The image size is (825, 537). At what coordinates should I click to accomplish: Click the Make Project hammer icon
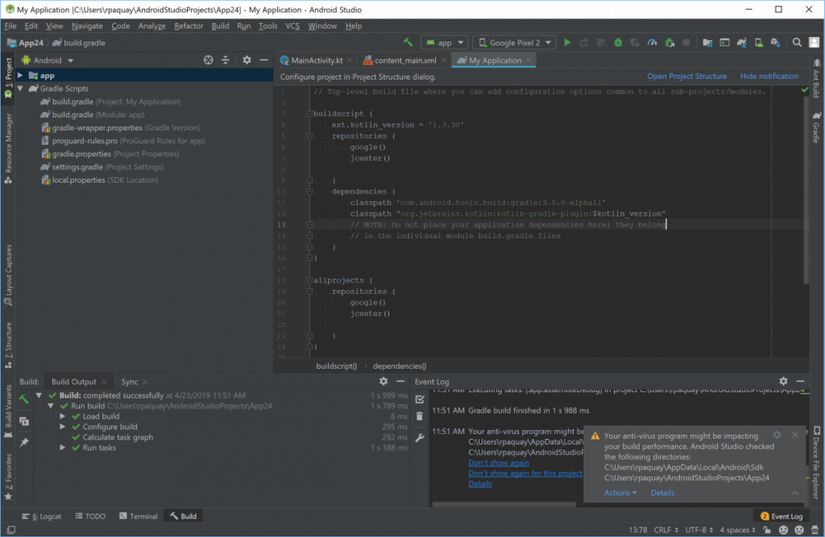(x=408, y=43)
